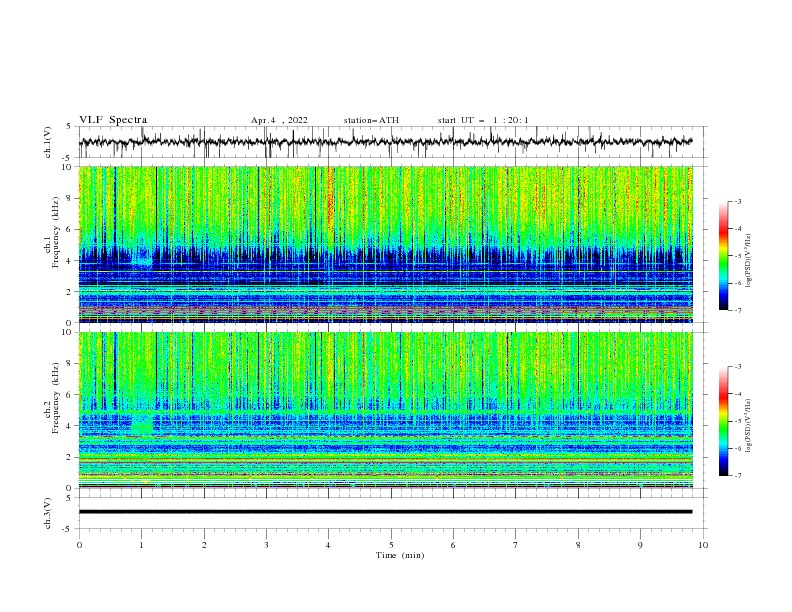The height and width of the screenshot is (612, 792).
Task: Click the ch.1 spectrogram panel
Action: click(x=386, y=244)
